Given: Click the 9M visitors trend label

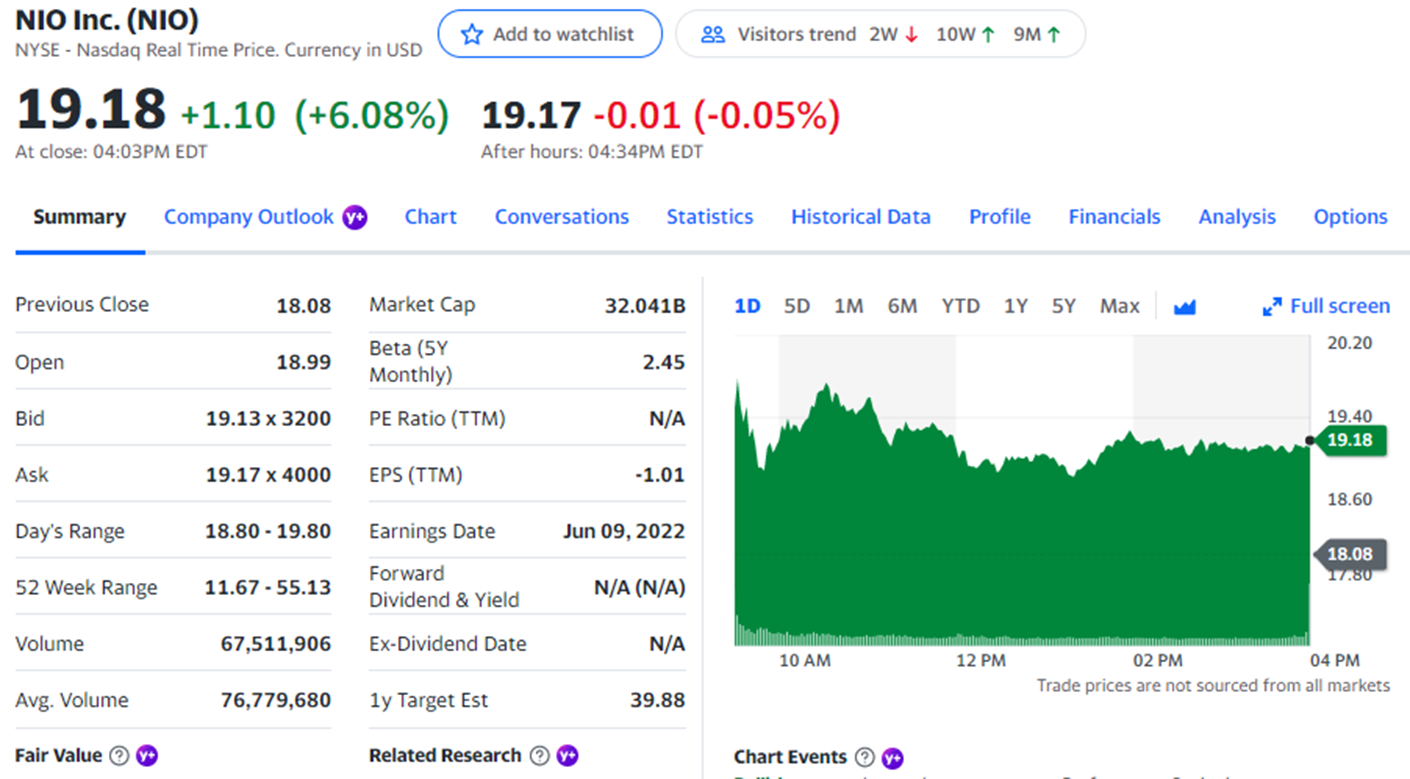Looking at the screenshot, I should pos(1027,34).
